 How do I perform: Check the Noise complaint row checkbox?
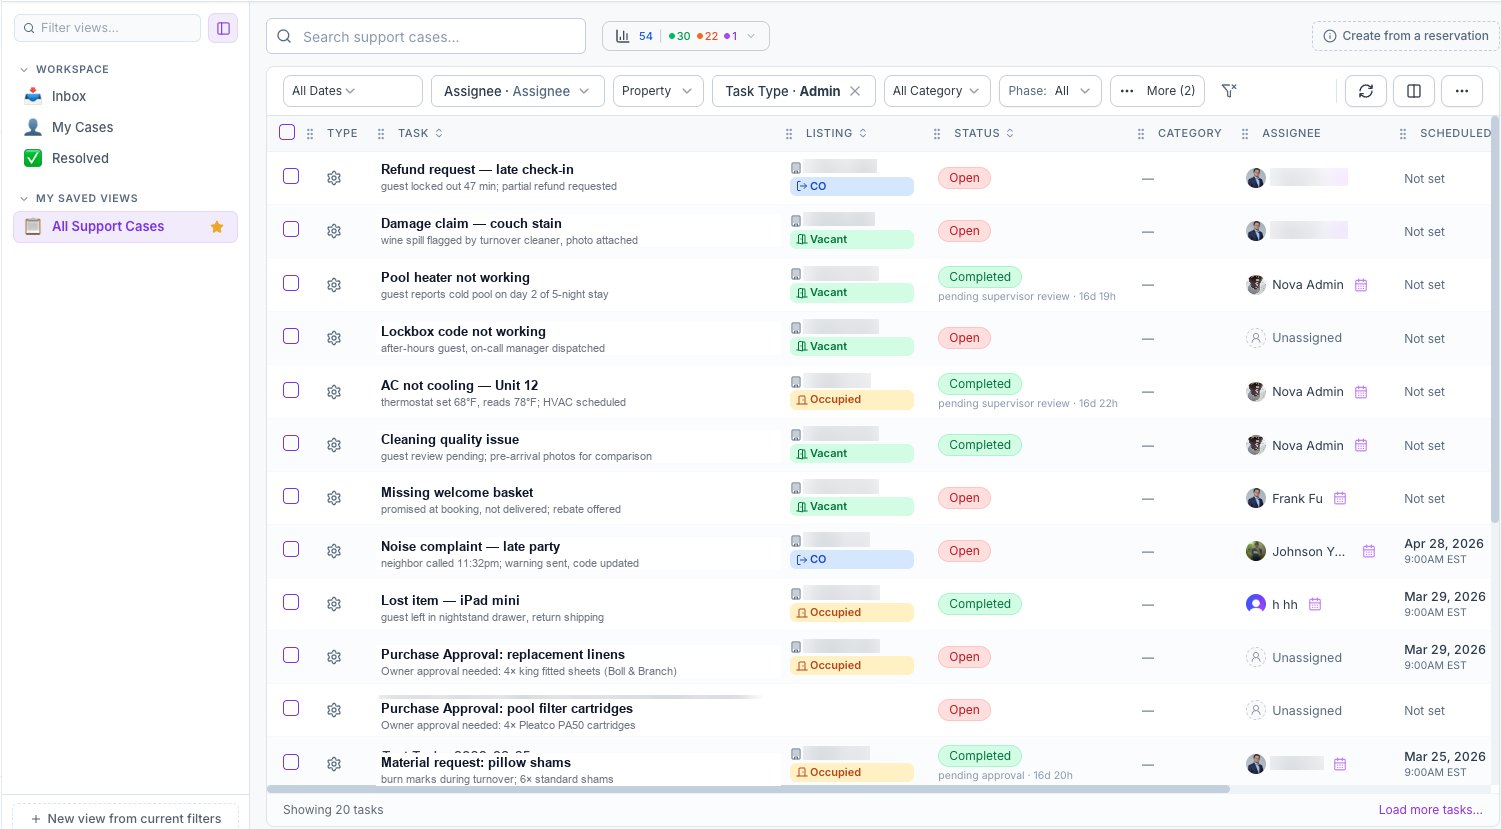(x=291, y=549)
